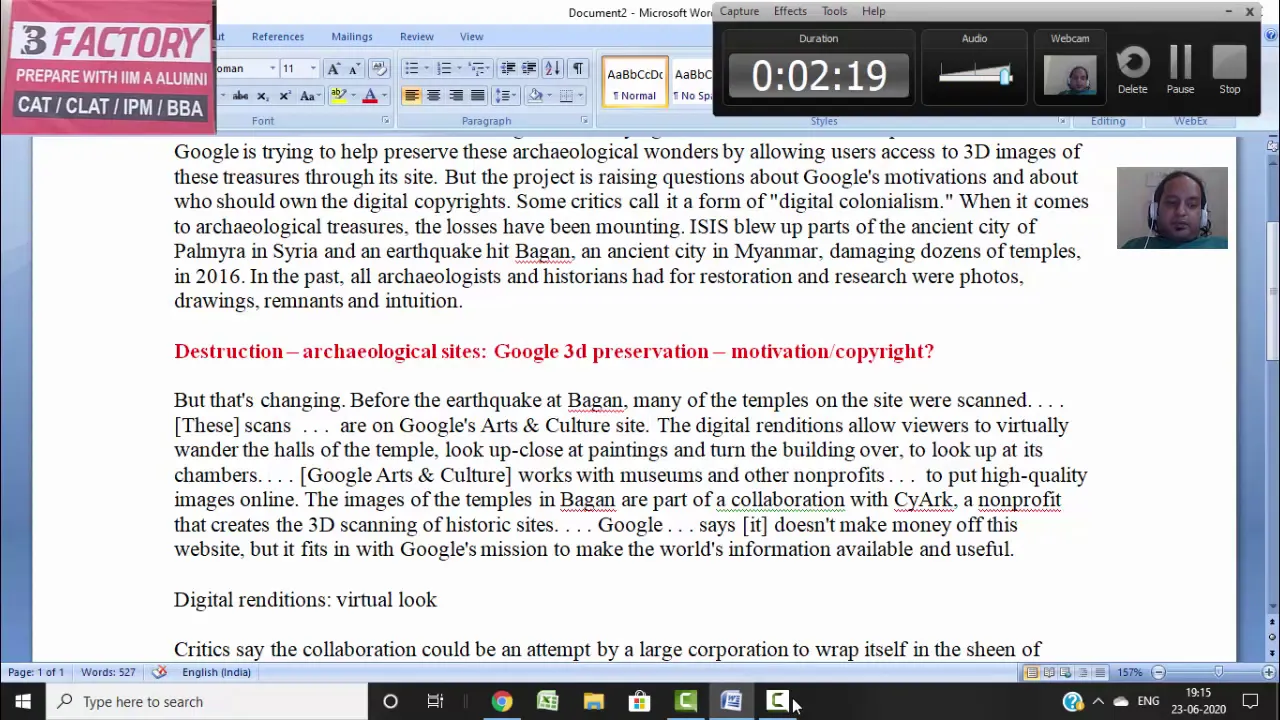Click the proofing errors icon in status bar
Screen dimensions: 1280x720
[x=159, y=672]
